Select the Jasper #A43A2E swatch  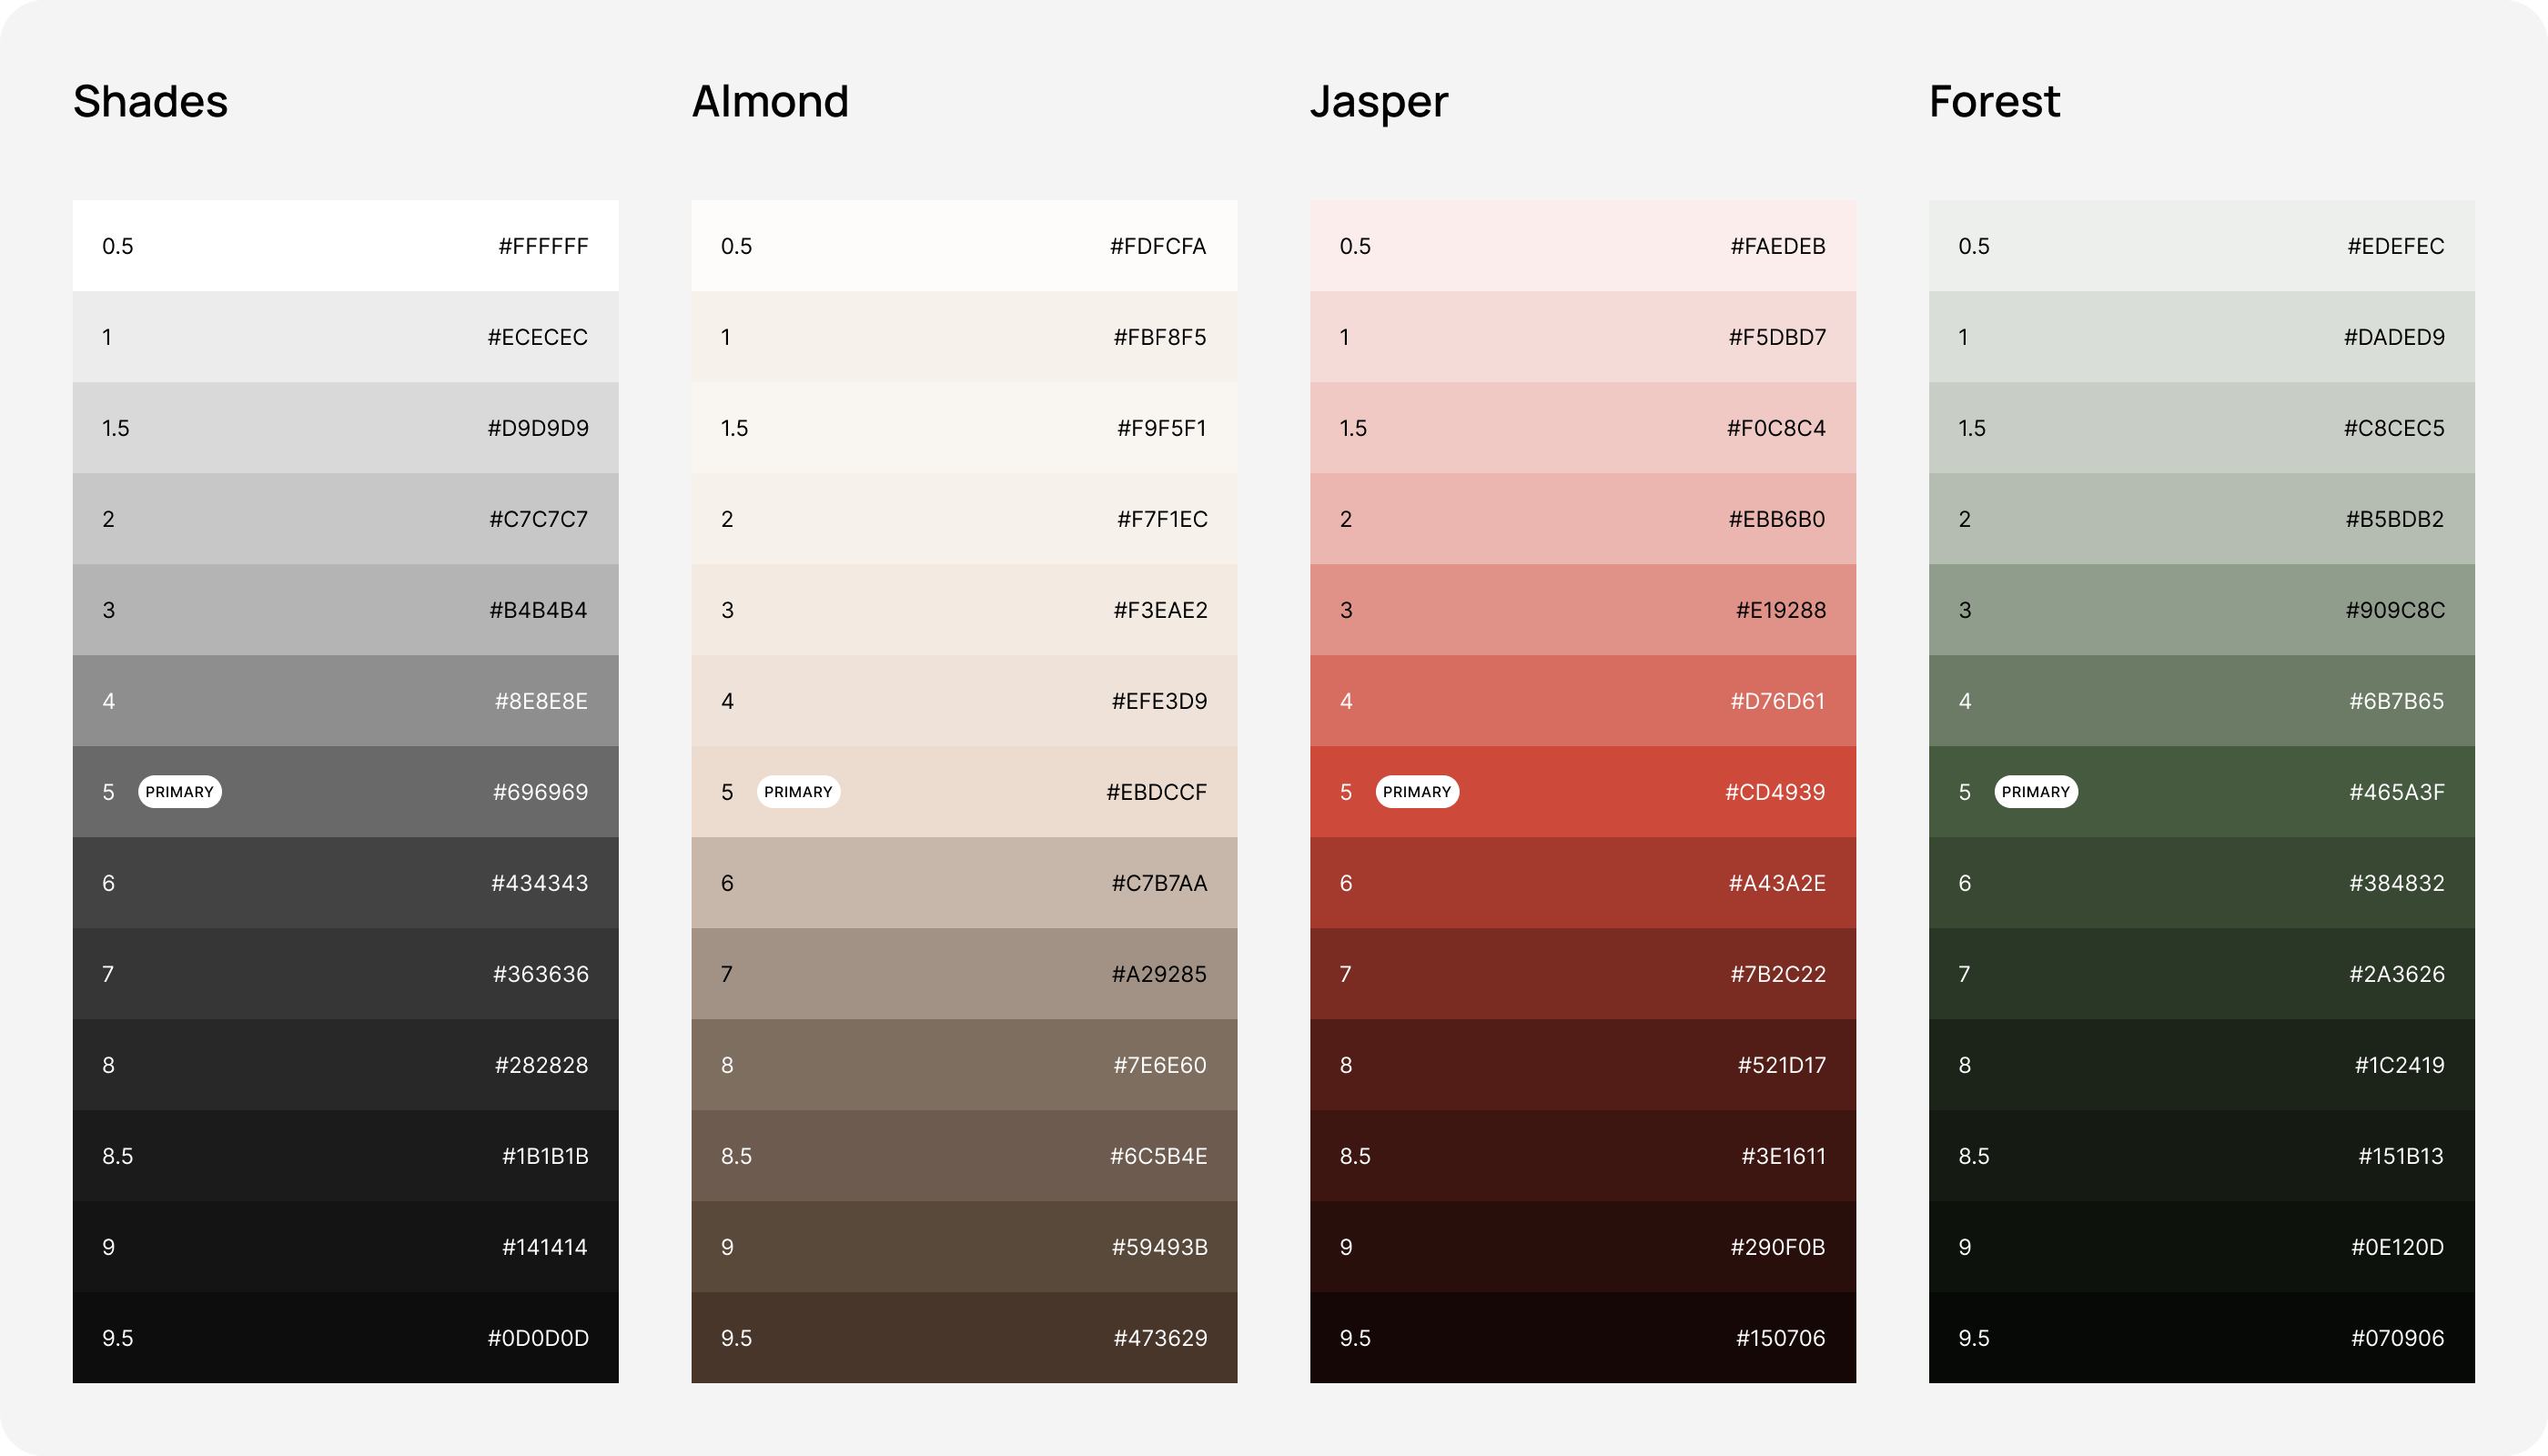pos(1583,883)
